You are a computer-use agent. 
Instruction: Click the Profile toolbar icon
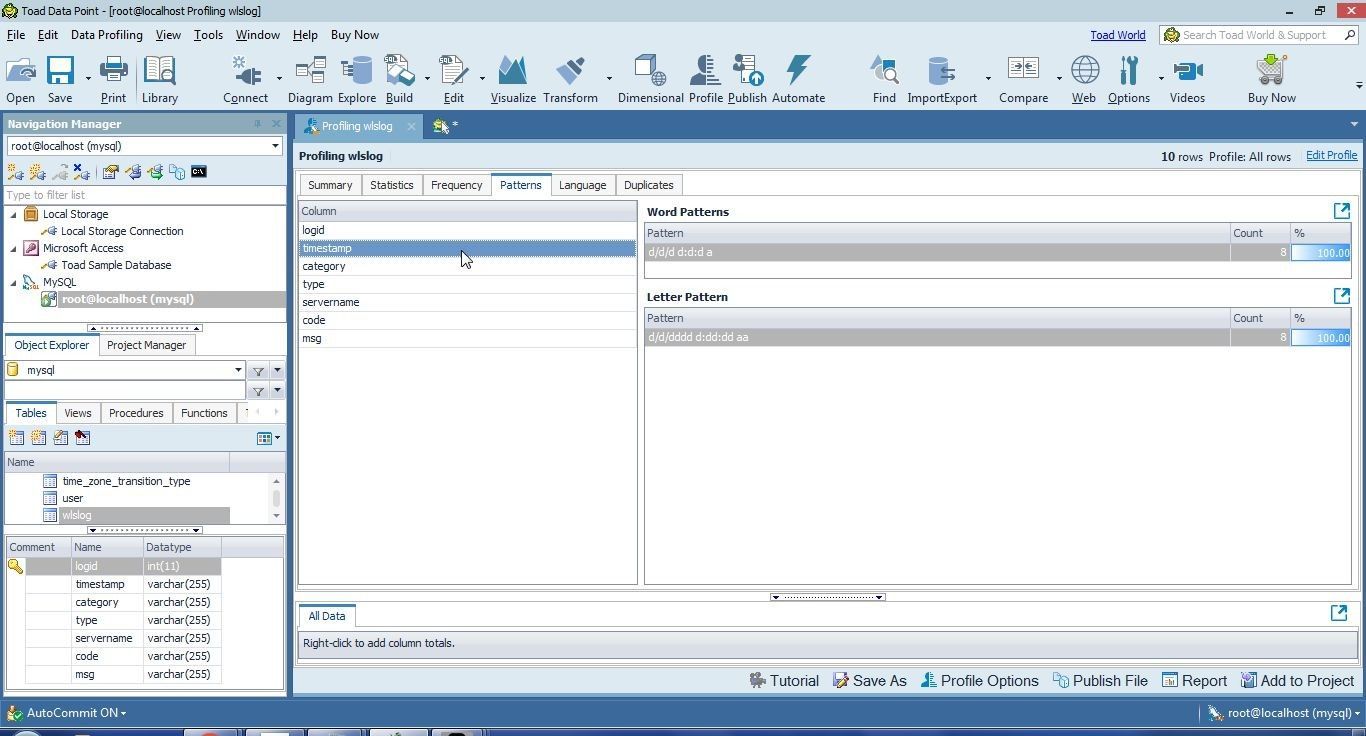click(x=705, y=79)
